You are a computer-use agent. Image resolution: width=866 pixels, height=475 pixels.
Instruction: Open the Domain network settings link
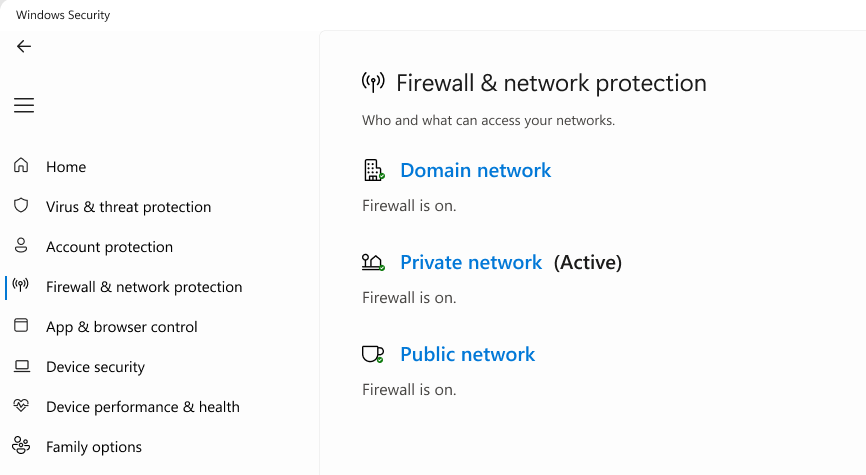point(475,170)
